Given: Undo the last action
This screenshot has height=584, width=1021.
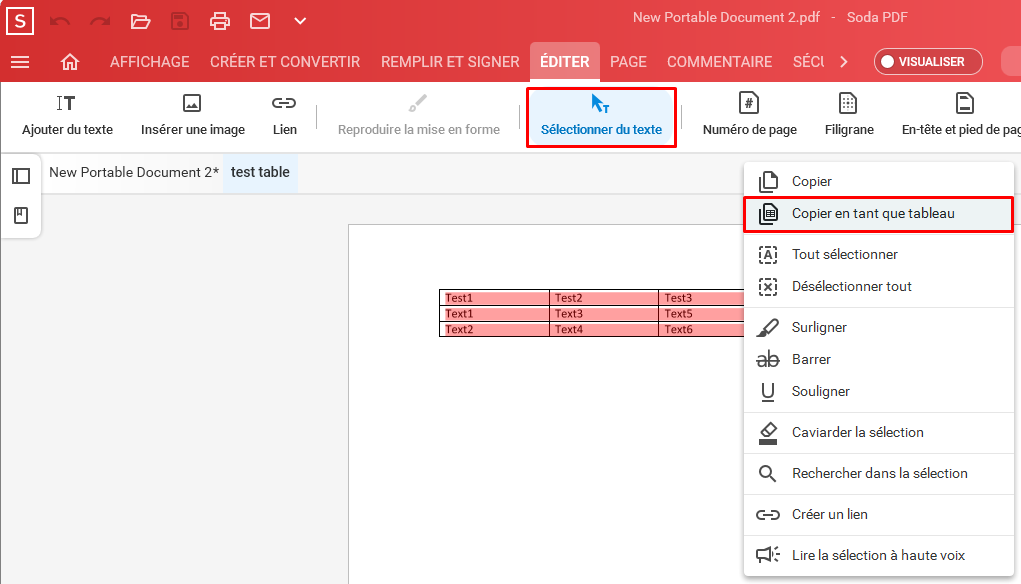Looking at the screenshot, I should tap(60, 20).
